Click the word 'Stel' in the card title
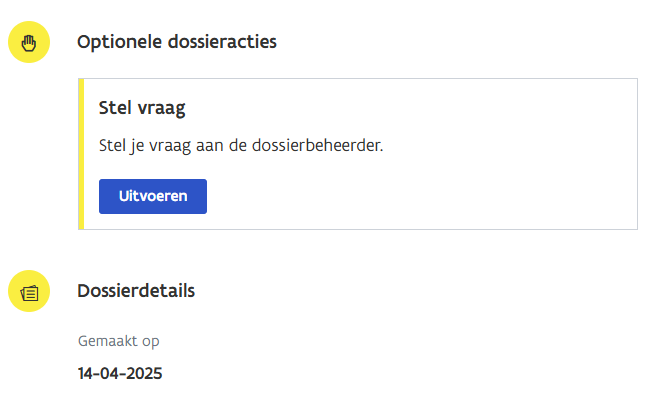 click(x=115, y=106)
